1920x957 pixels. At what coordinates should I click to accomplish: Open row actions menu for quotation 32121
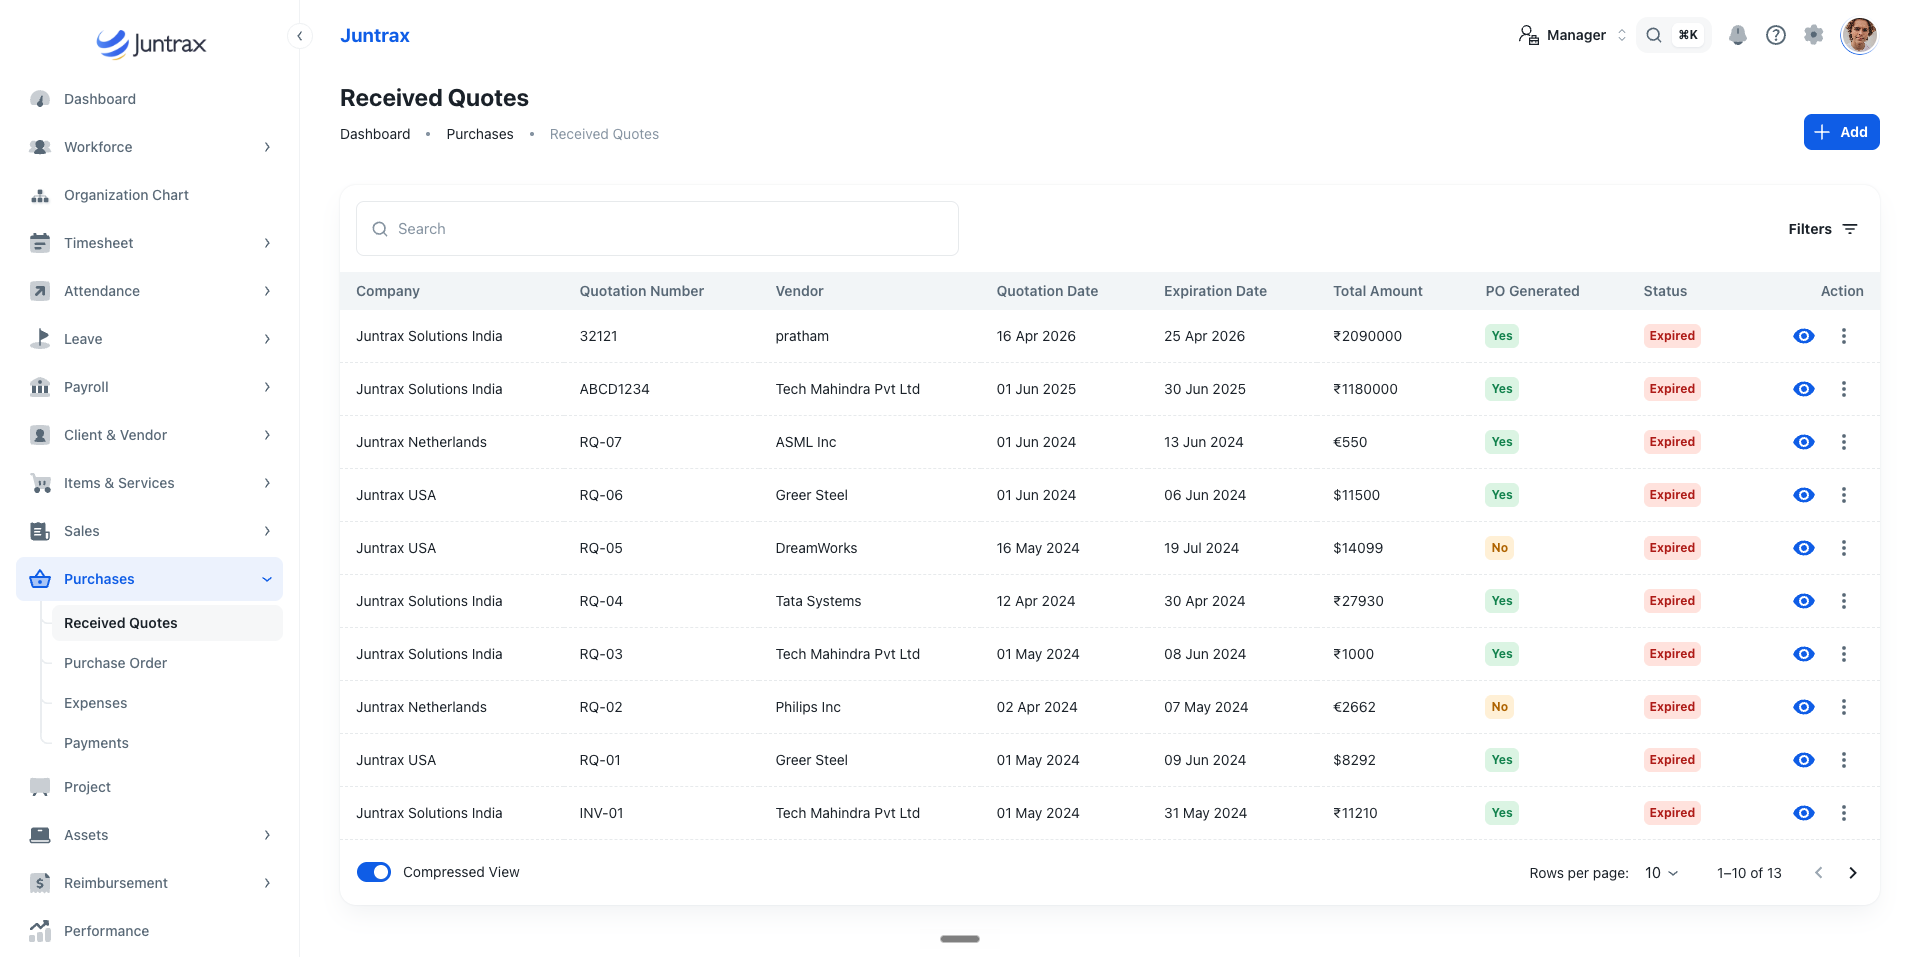click(x=1844, y=336)
